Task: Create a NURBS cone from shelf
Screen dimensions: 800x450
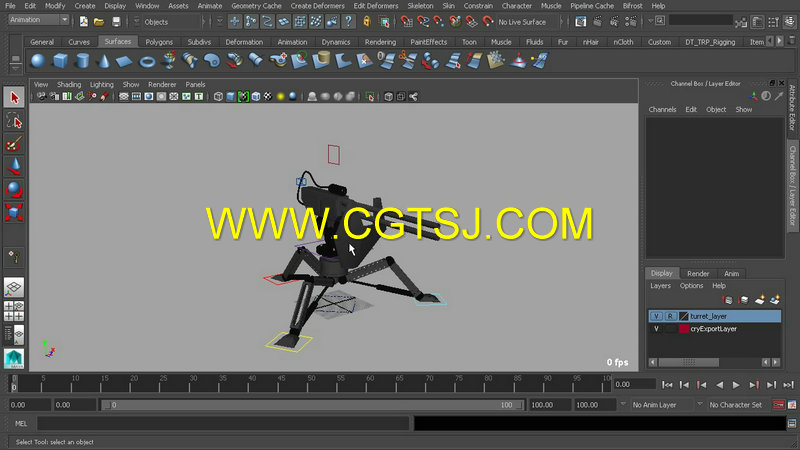Action: [x=104, y=61]
